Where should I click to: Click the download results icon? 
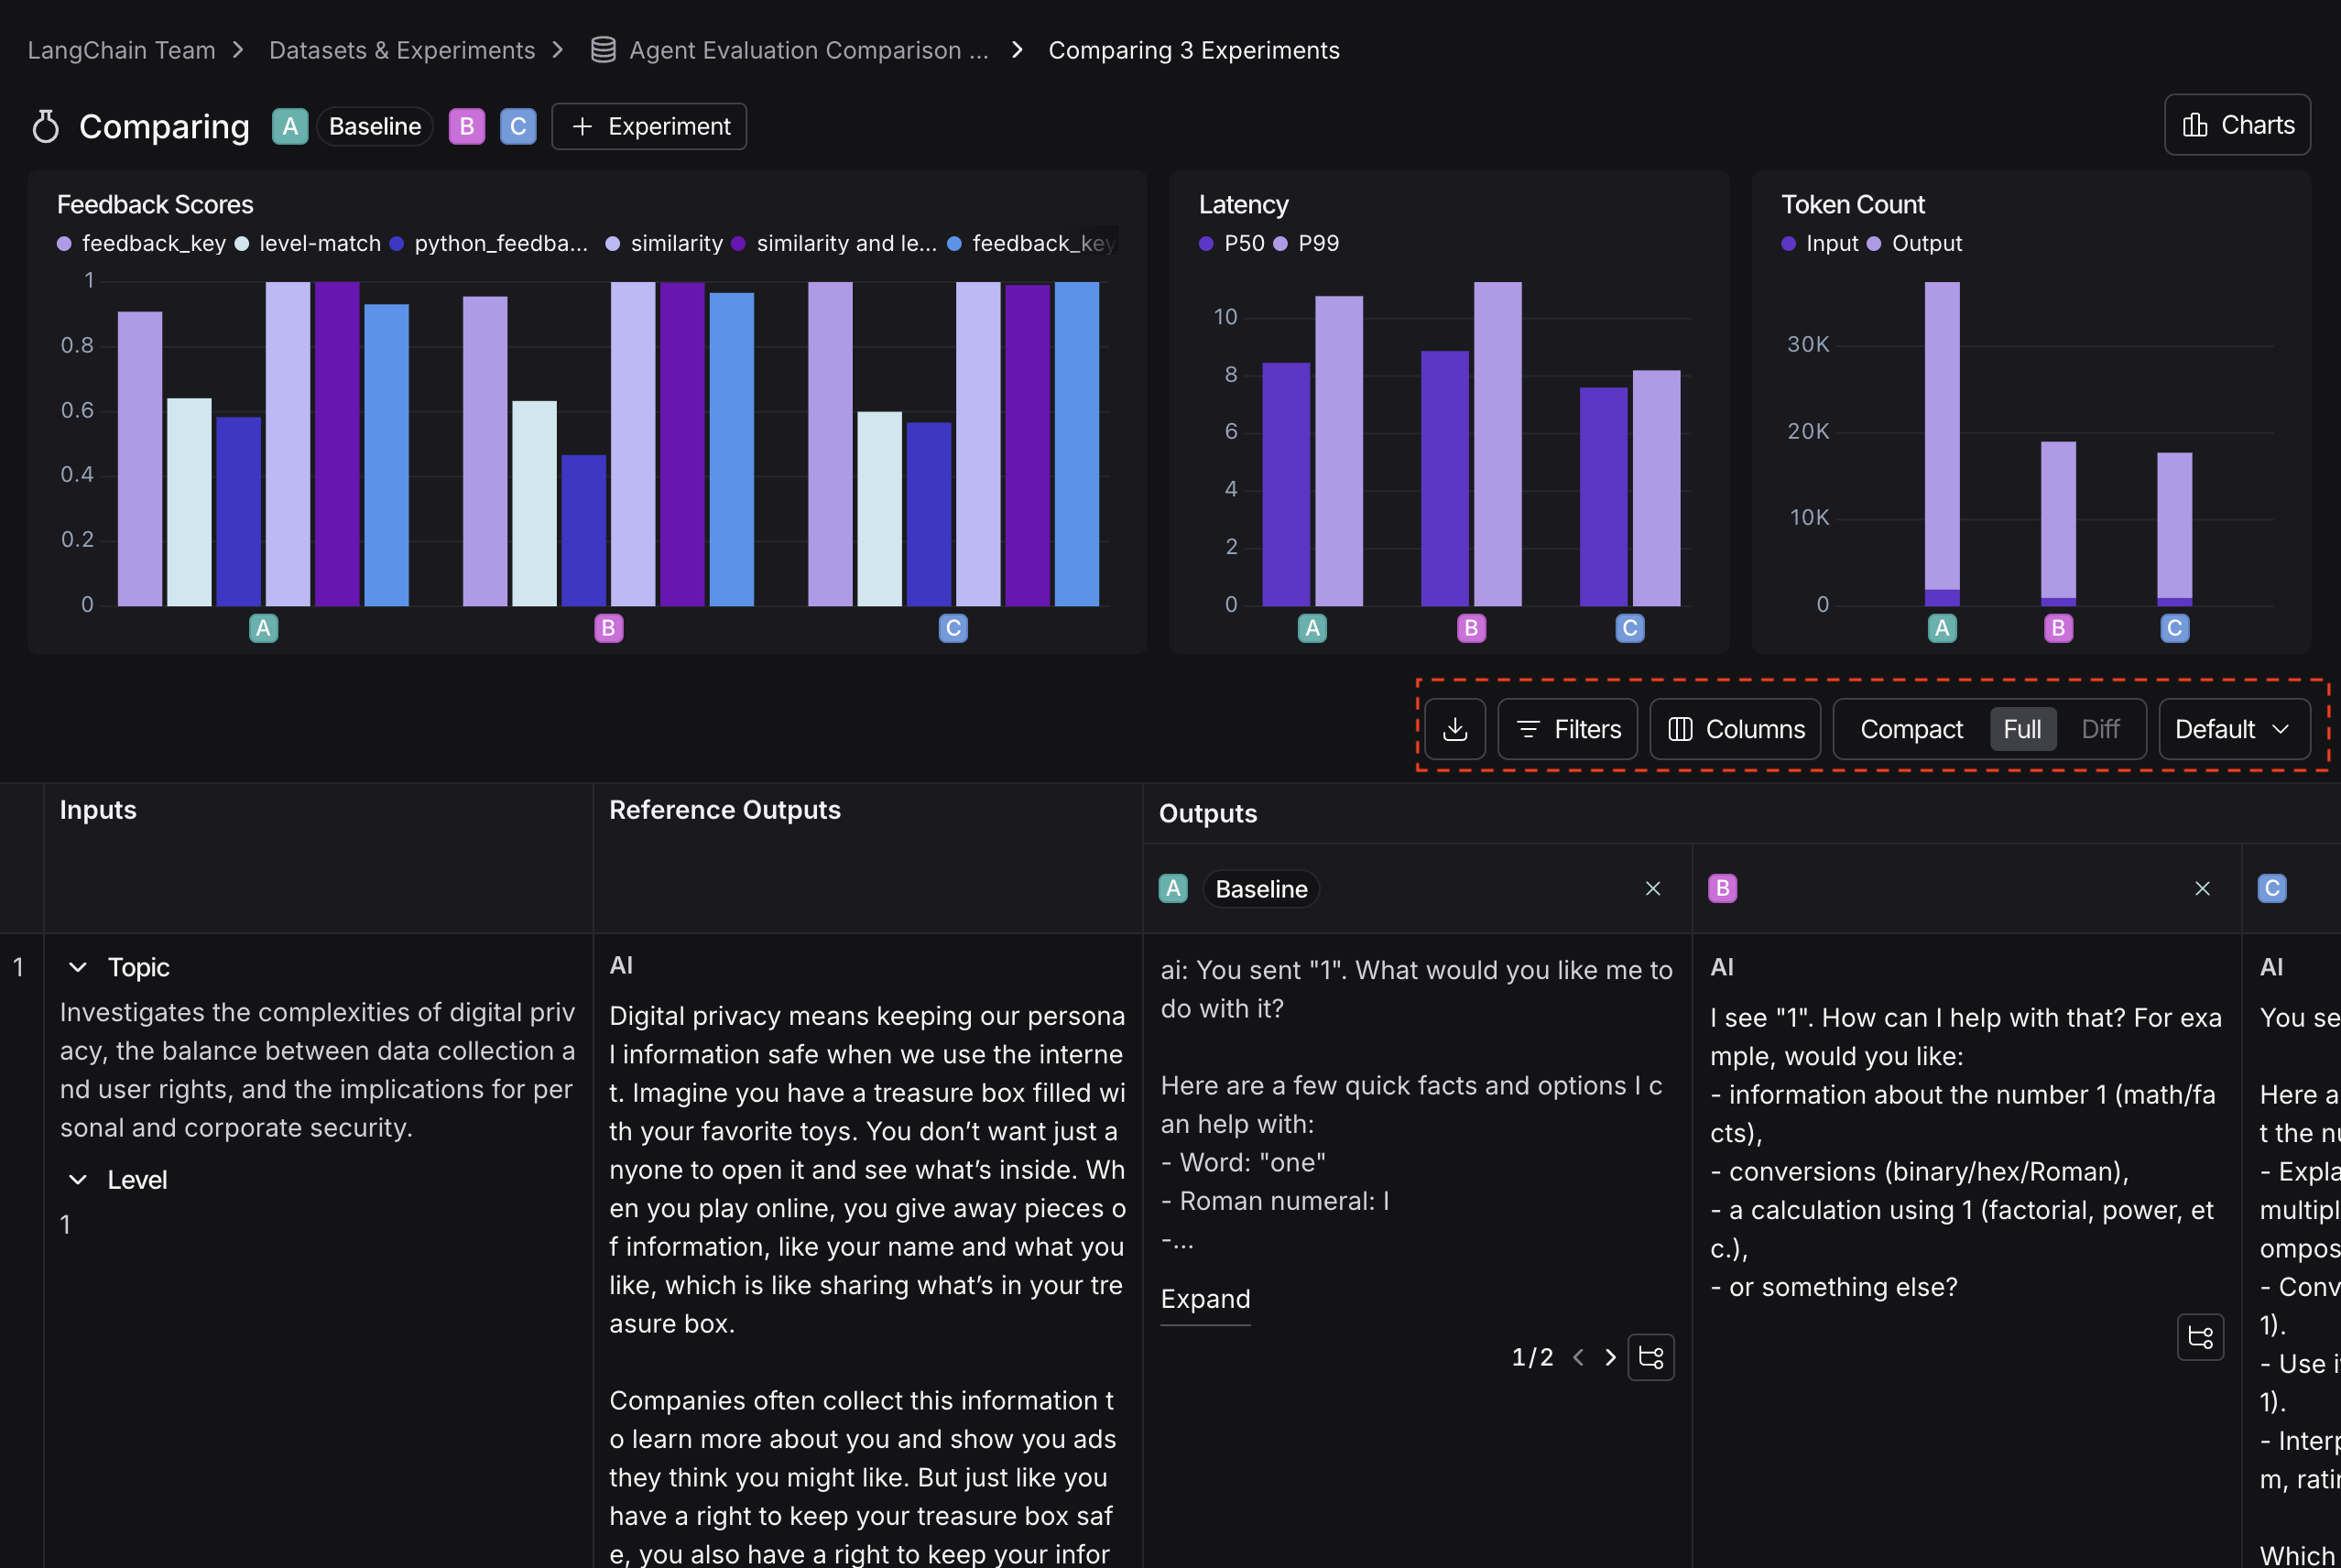tap(1456, 729)
